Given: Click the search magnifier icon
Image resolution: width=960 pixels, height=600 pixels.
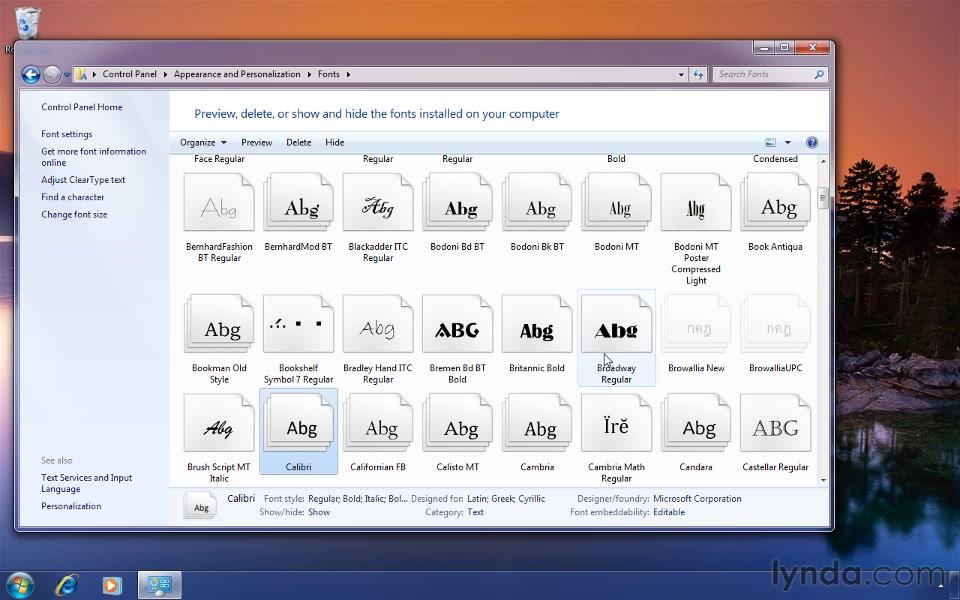Looking at the screenshot, I should (819, 74).
